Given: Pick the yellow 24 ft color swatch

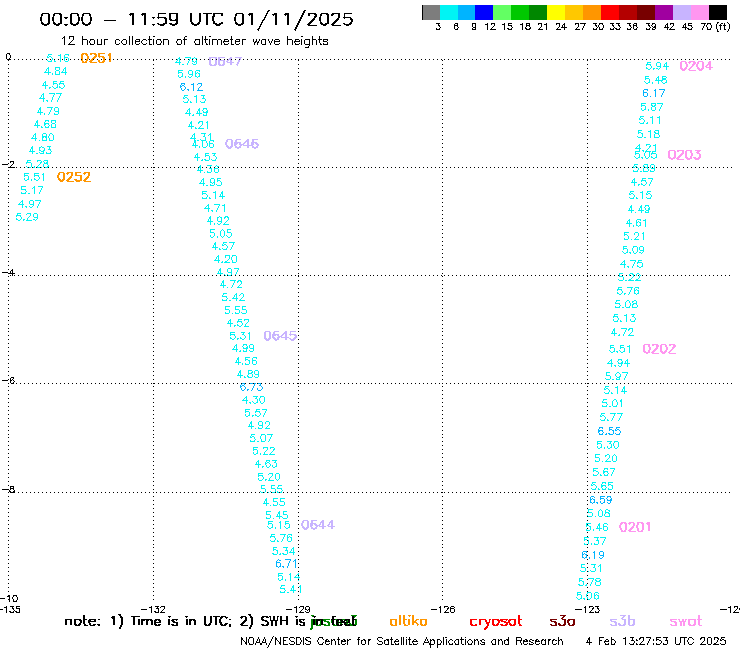Looking at the screenshot, I should coord(556,12).
